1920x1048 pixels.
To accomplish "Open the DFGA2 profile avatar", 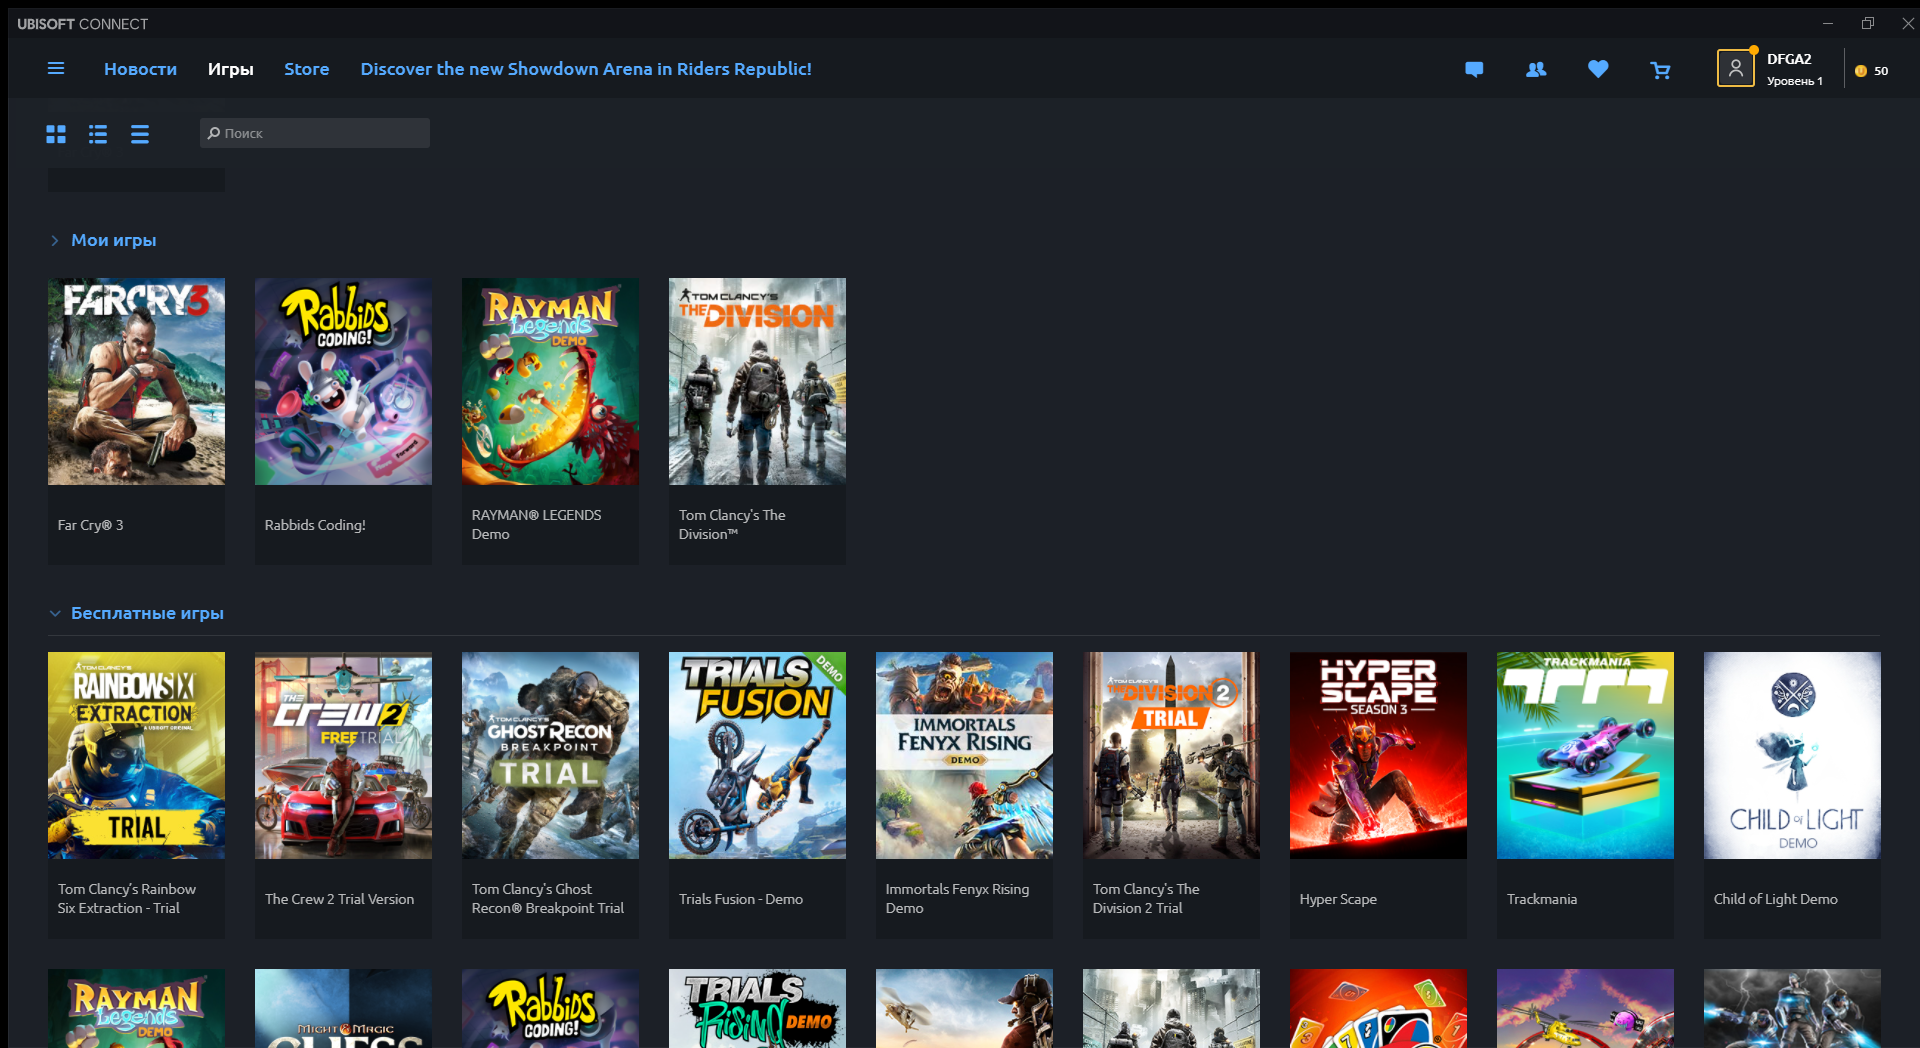I will (x=1736, y=68).
